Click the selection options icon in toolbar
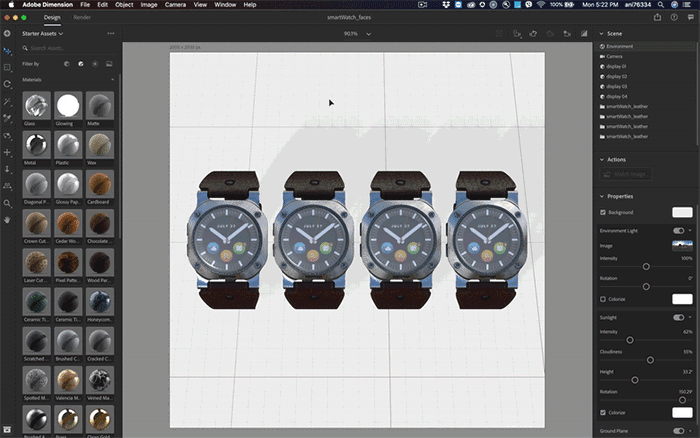Image resolution: width=700 pixels, height=438 pixels. 499,33
